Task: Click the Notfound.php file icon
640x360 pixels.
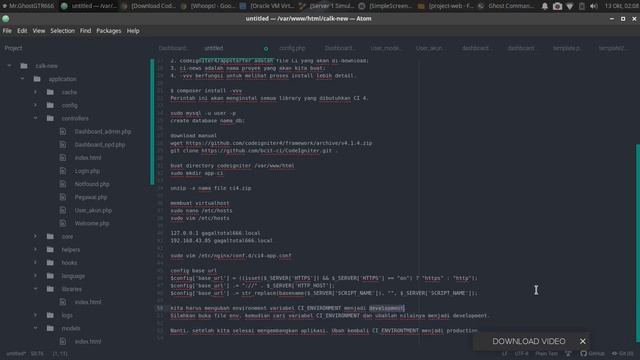Action: (x=63, y=184)
